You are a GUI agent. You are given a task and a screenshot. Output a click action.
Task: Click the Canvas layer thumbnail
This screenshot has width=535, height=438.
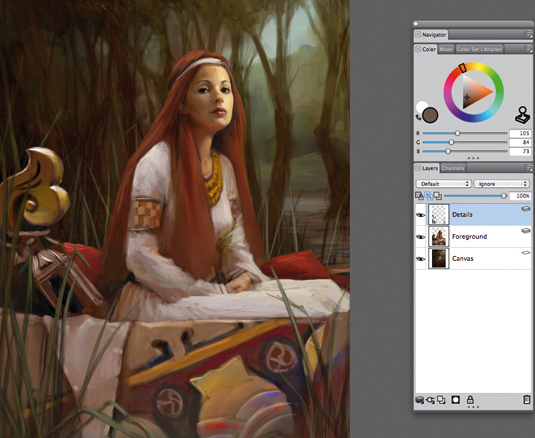[438, 258]
